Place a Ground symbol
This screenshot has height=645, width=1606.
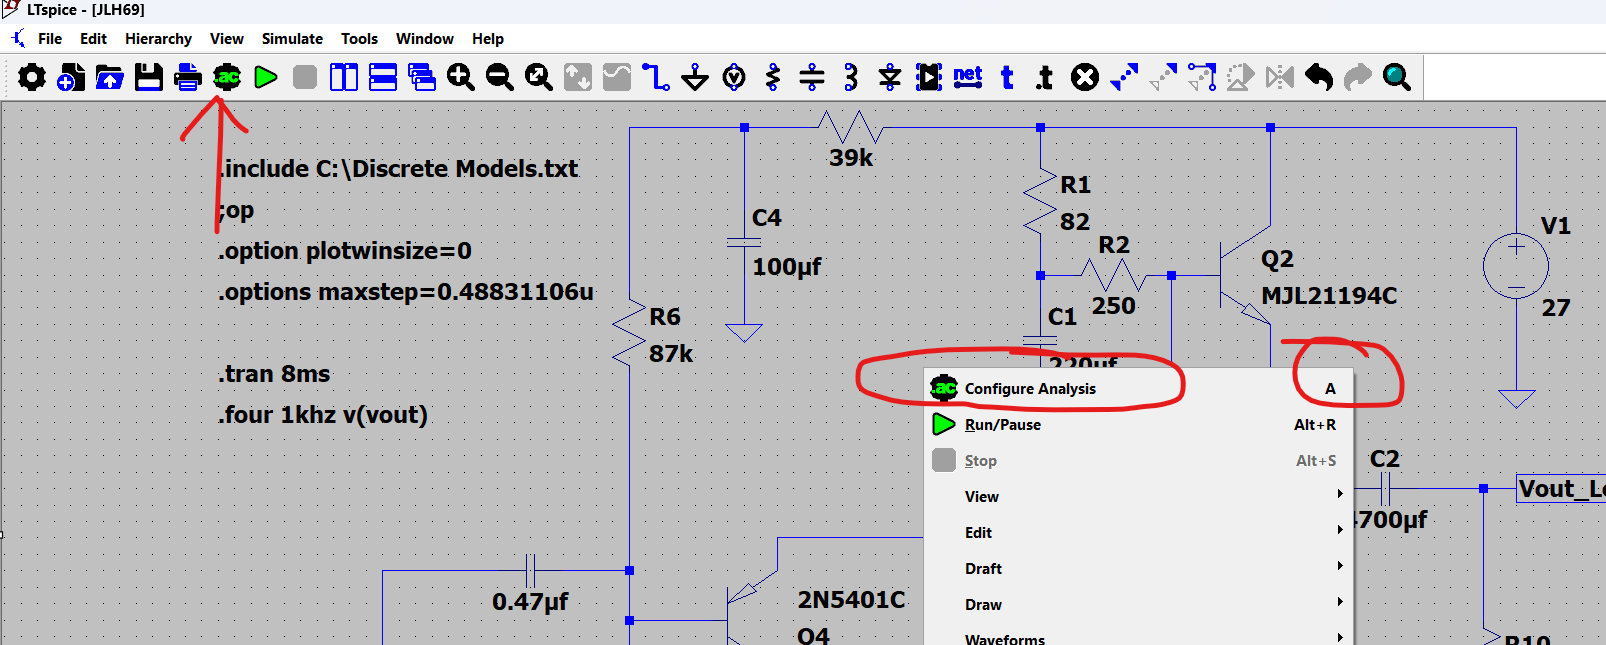pos(695,77)
